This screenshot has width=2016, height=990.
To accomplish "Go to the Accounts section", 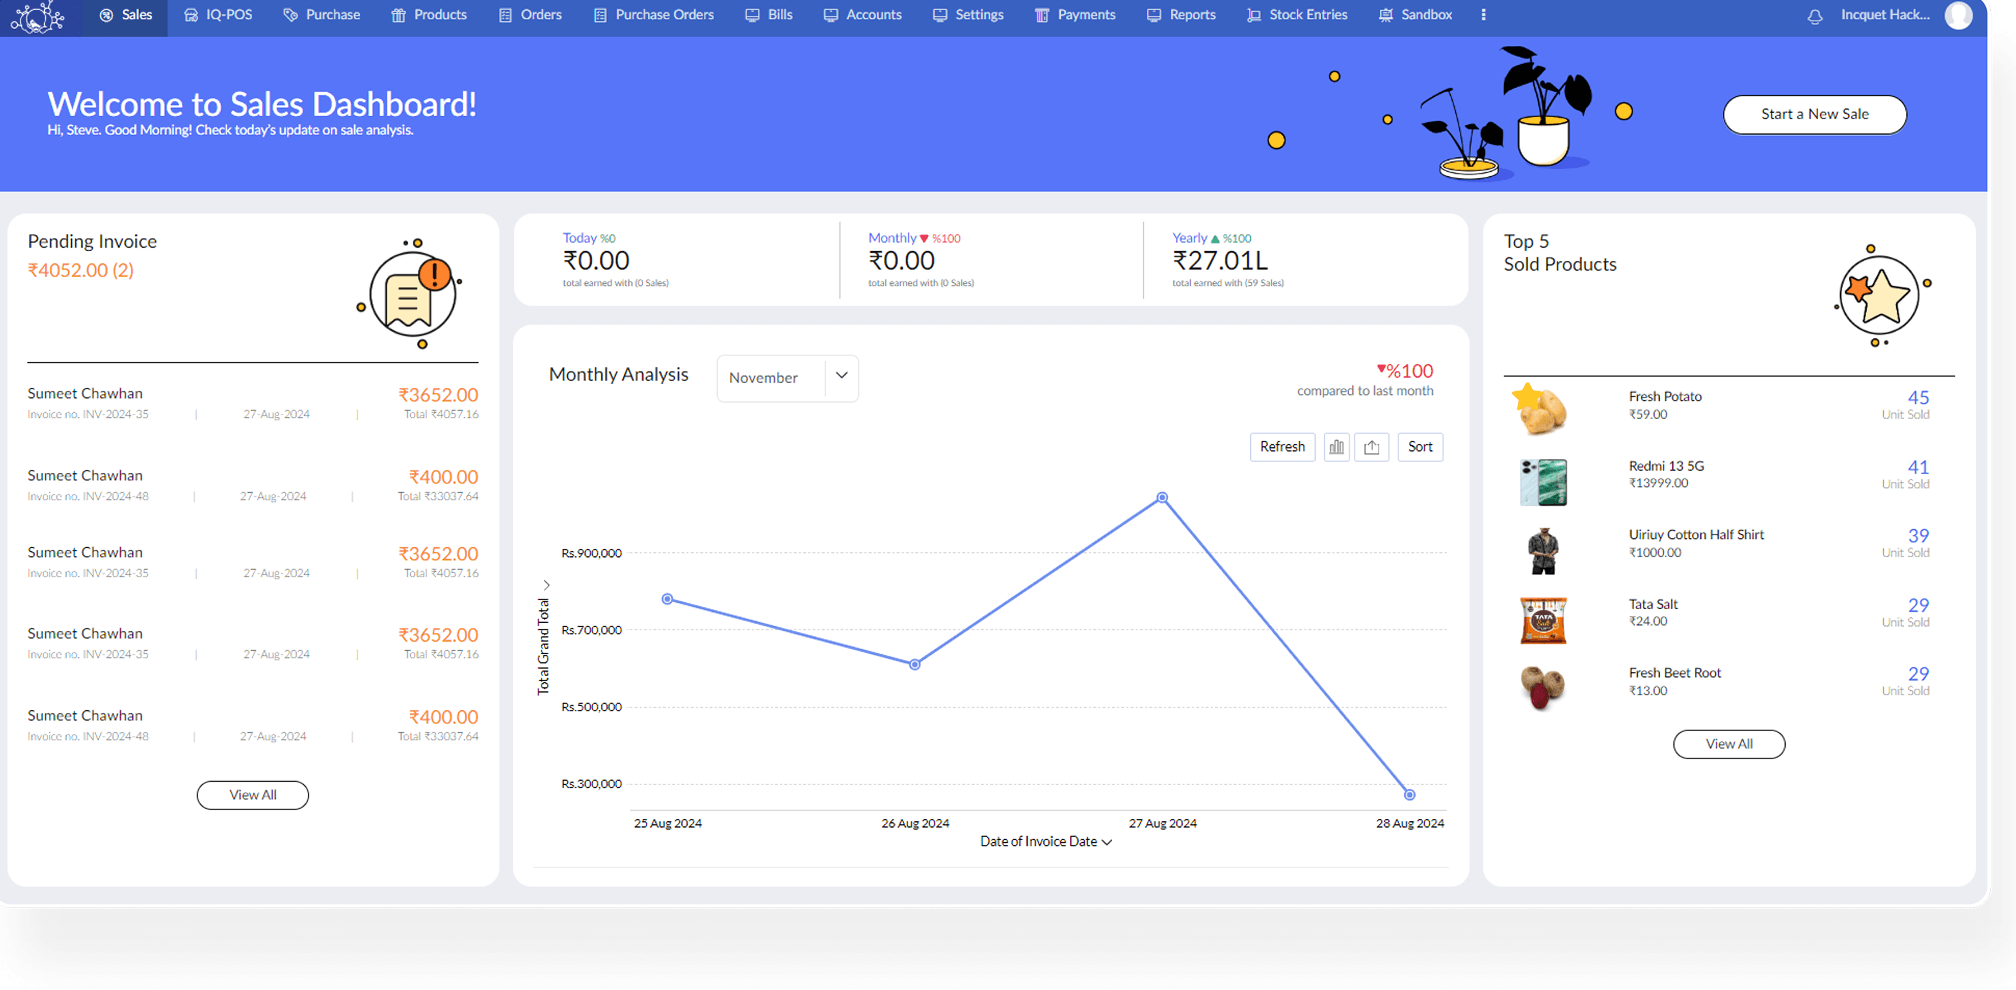I will [862, 15].
